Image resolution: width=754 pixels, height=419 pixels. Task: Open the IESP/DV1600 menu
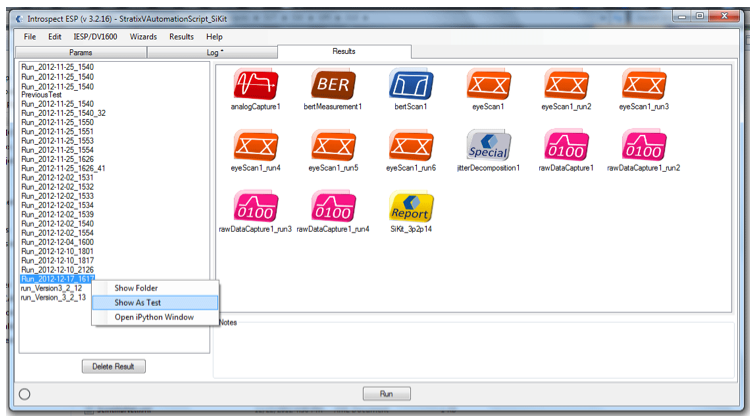(94, 36)
